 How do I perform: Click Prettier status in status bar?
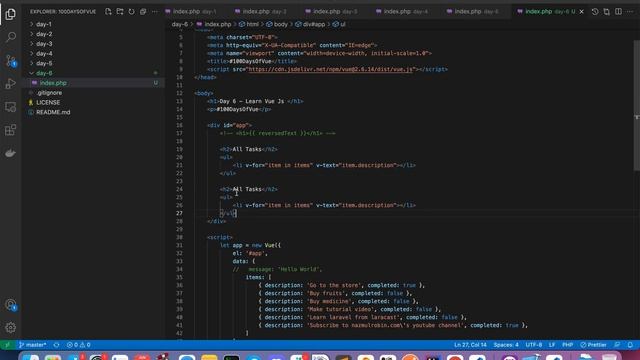[x=593, y=345]
